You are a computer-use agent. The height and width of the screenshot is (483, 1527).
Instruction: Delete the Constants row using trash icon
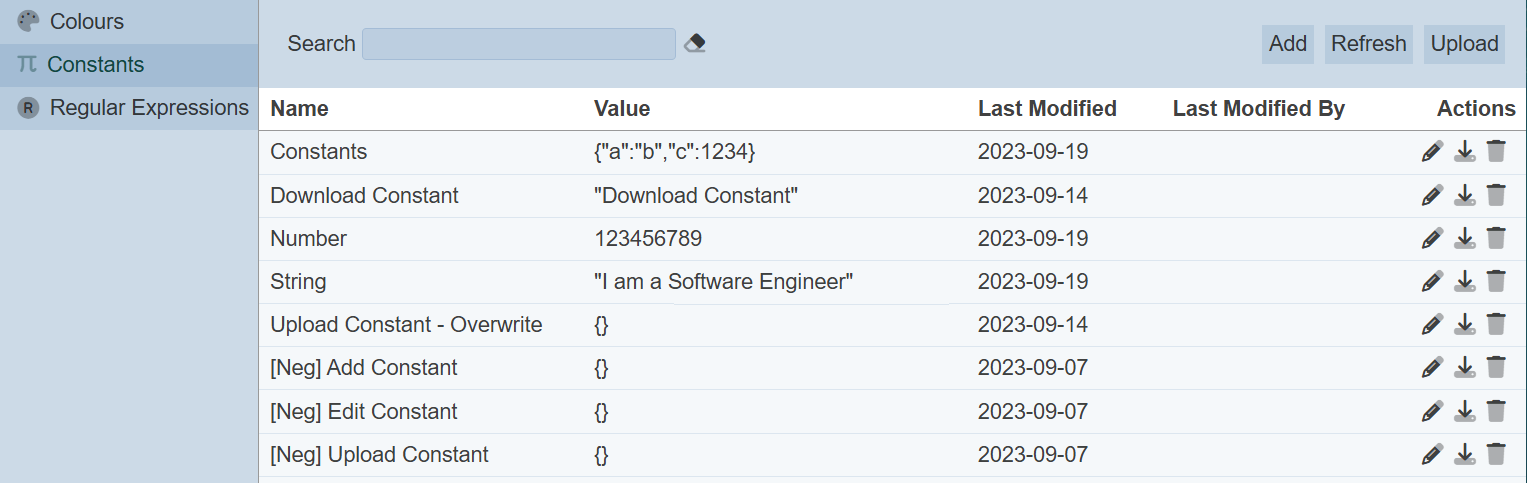(1496, 152)
